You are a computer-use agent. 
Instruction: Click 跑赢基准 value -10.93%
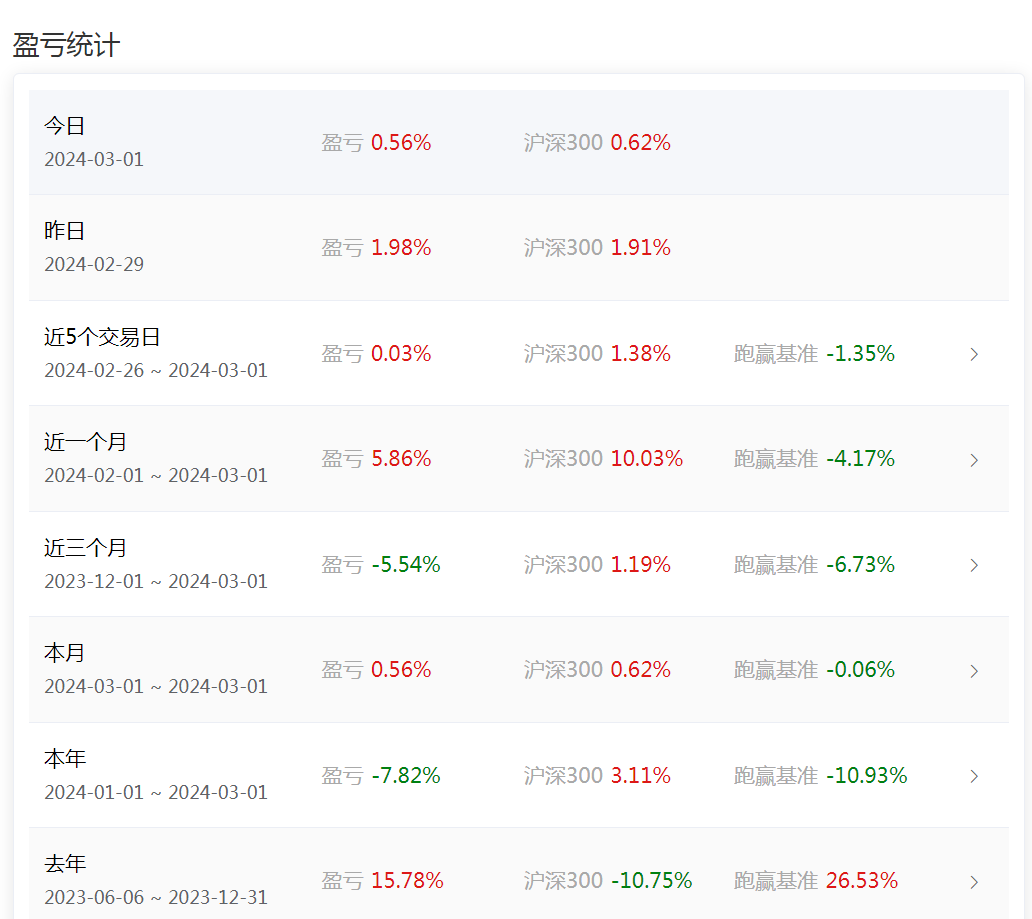coord(866,775)
